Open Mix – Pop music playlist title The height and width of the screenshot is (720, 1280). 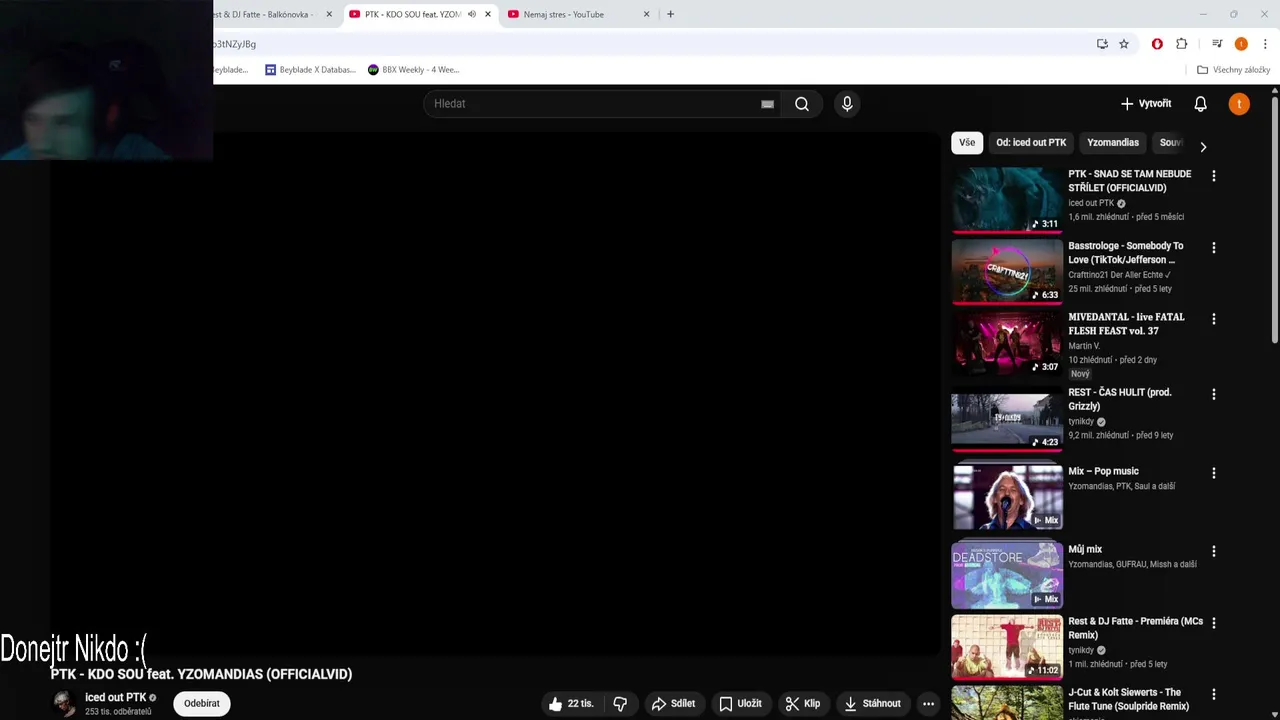[1103, 471]
